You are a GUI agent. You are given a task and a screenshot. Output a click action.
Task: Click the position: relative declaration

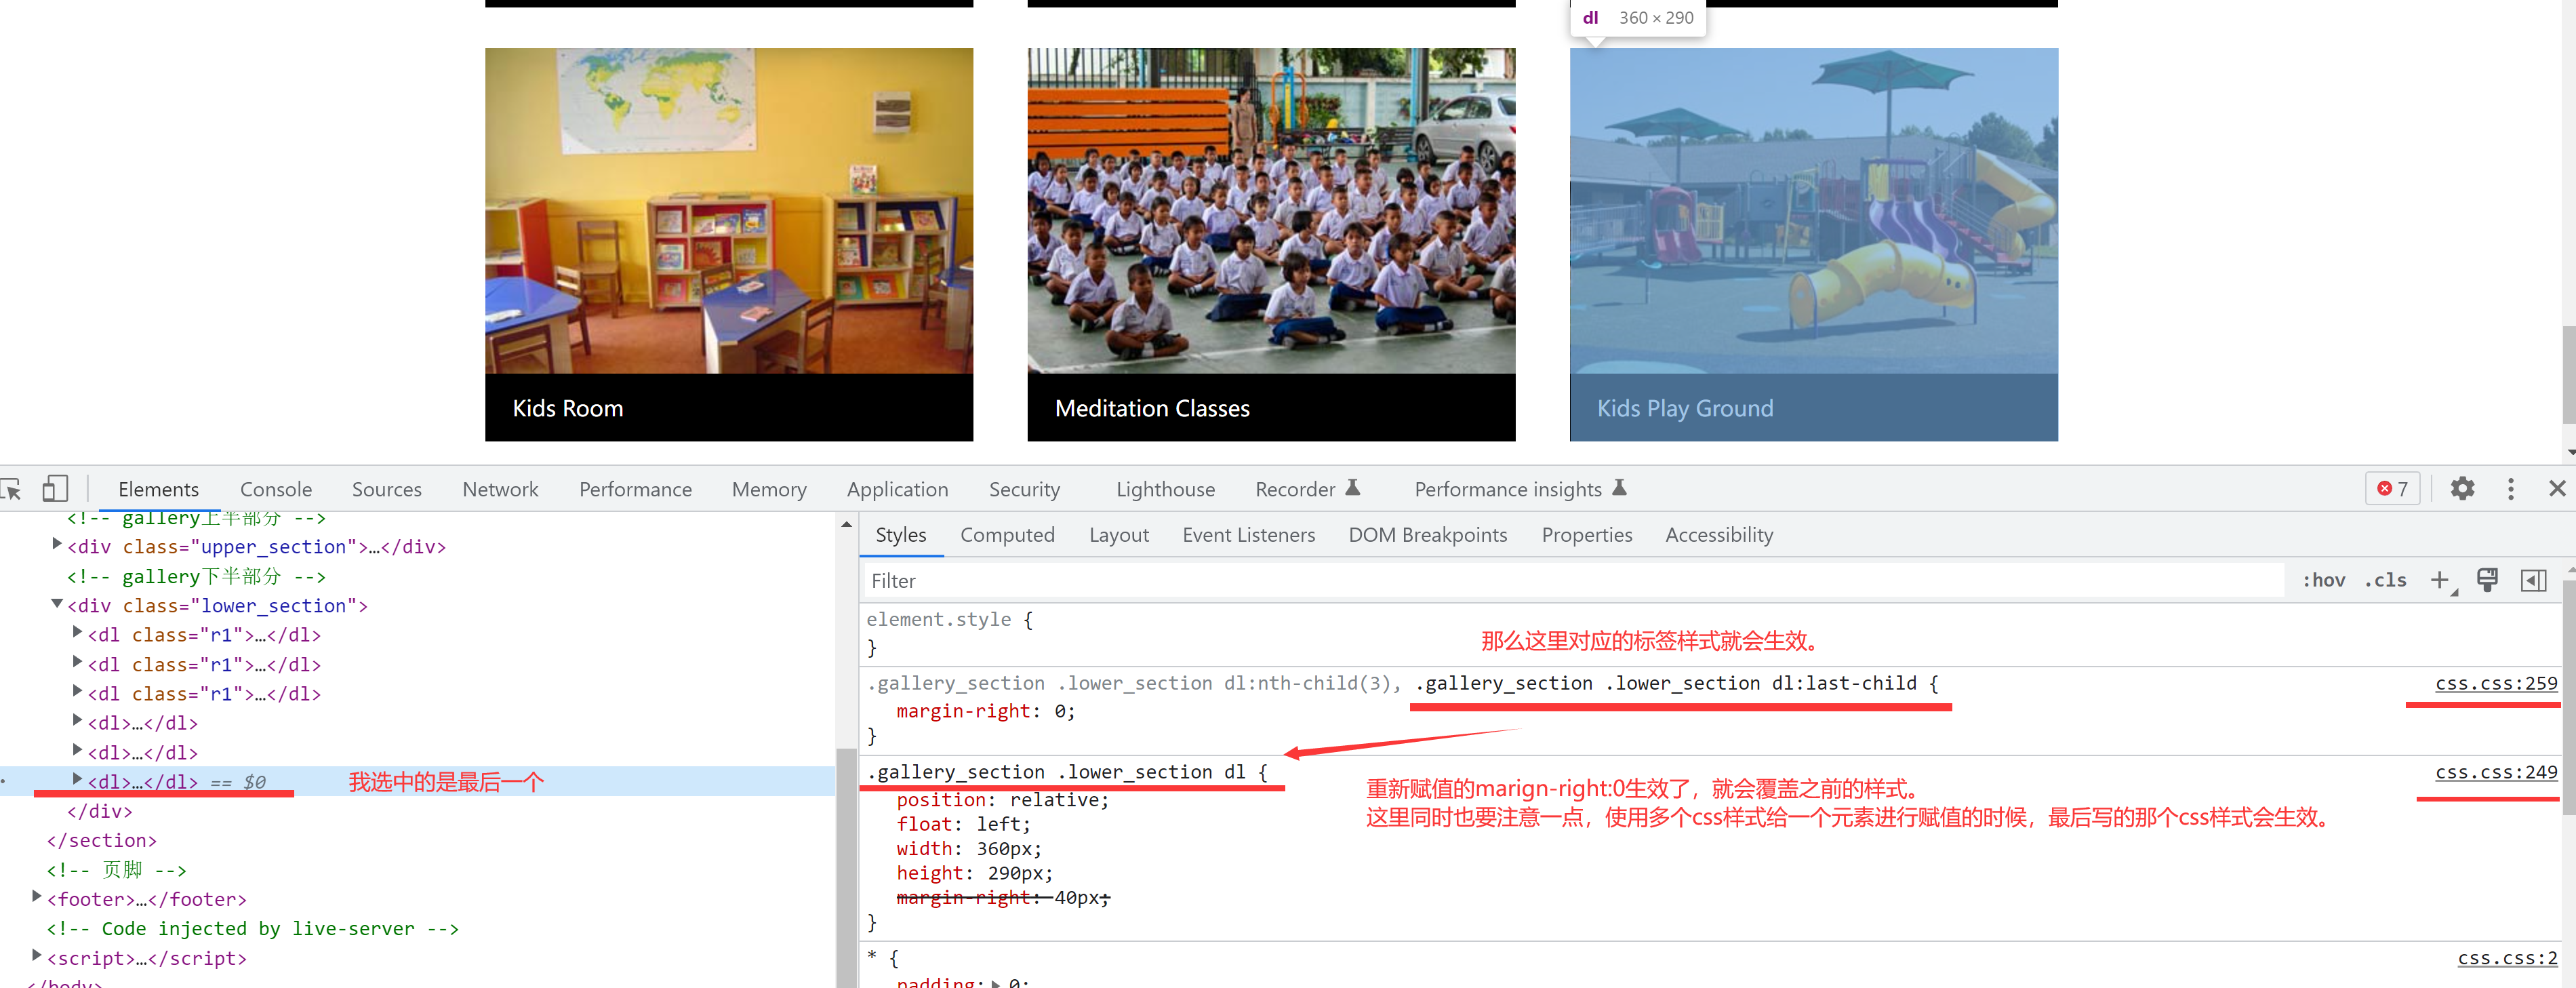point(1002,800)
